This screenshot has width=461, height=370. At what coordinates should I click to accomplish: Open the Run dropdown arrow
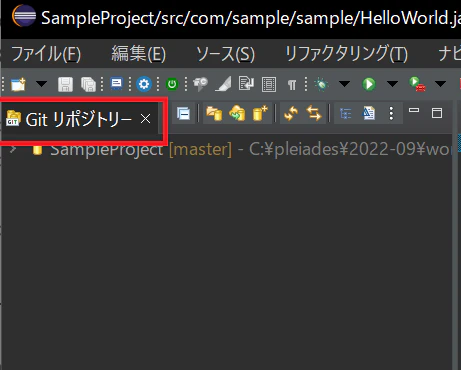click(x=392, y=84)
